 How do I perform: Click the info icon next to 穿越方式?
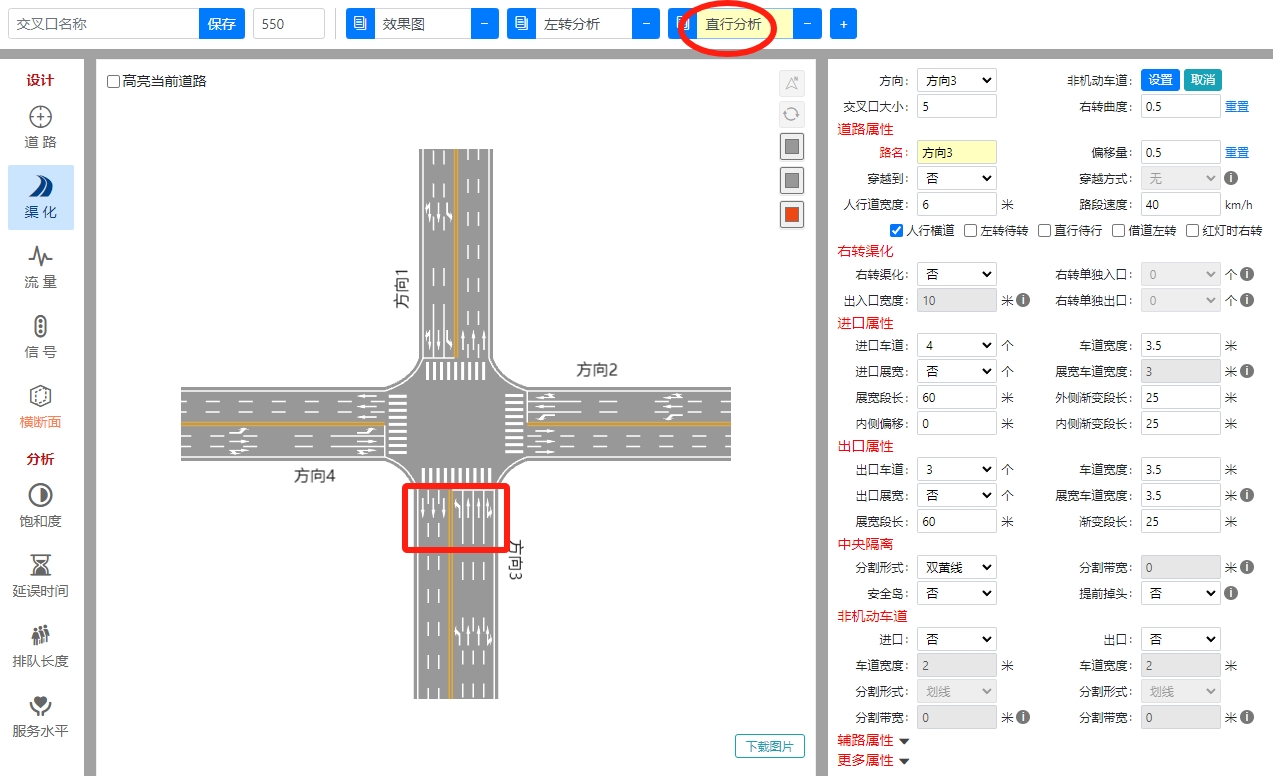pyautogui.click(x=1231, y=178)
